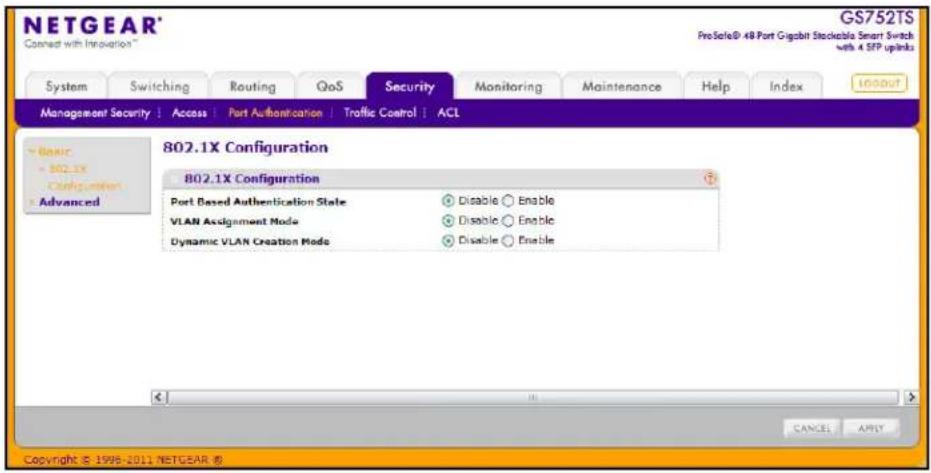The height and width of the screenshot is (473, 931).
Task: Click the CANCEL button
Action: coord(811,428)
